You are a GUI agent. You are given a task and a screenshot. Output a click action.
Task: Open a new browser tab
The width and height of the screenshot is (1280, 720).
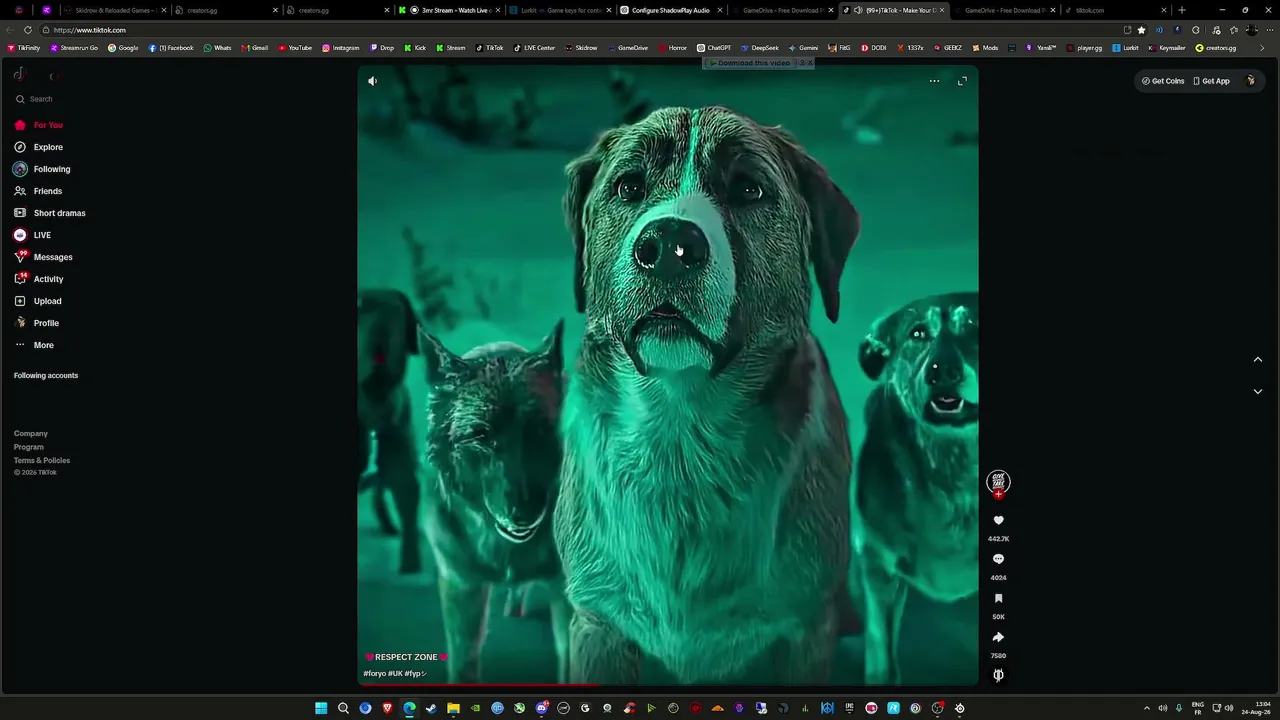click(1181, 10)
